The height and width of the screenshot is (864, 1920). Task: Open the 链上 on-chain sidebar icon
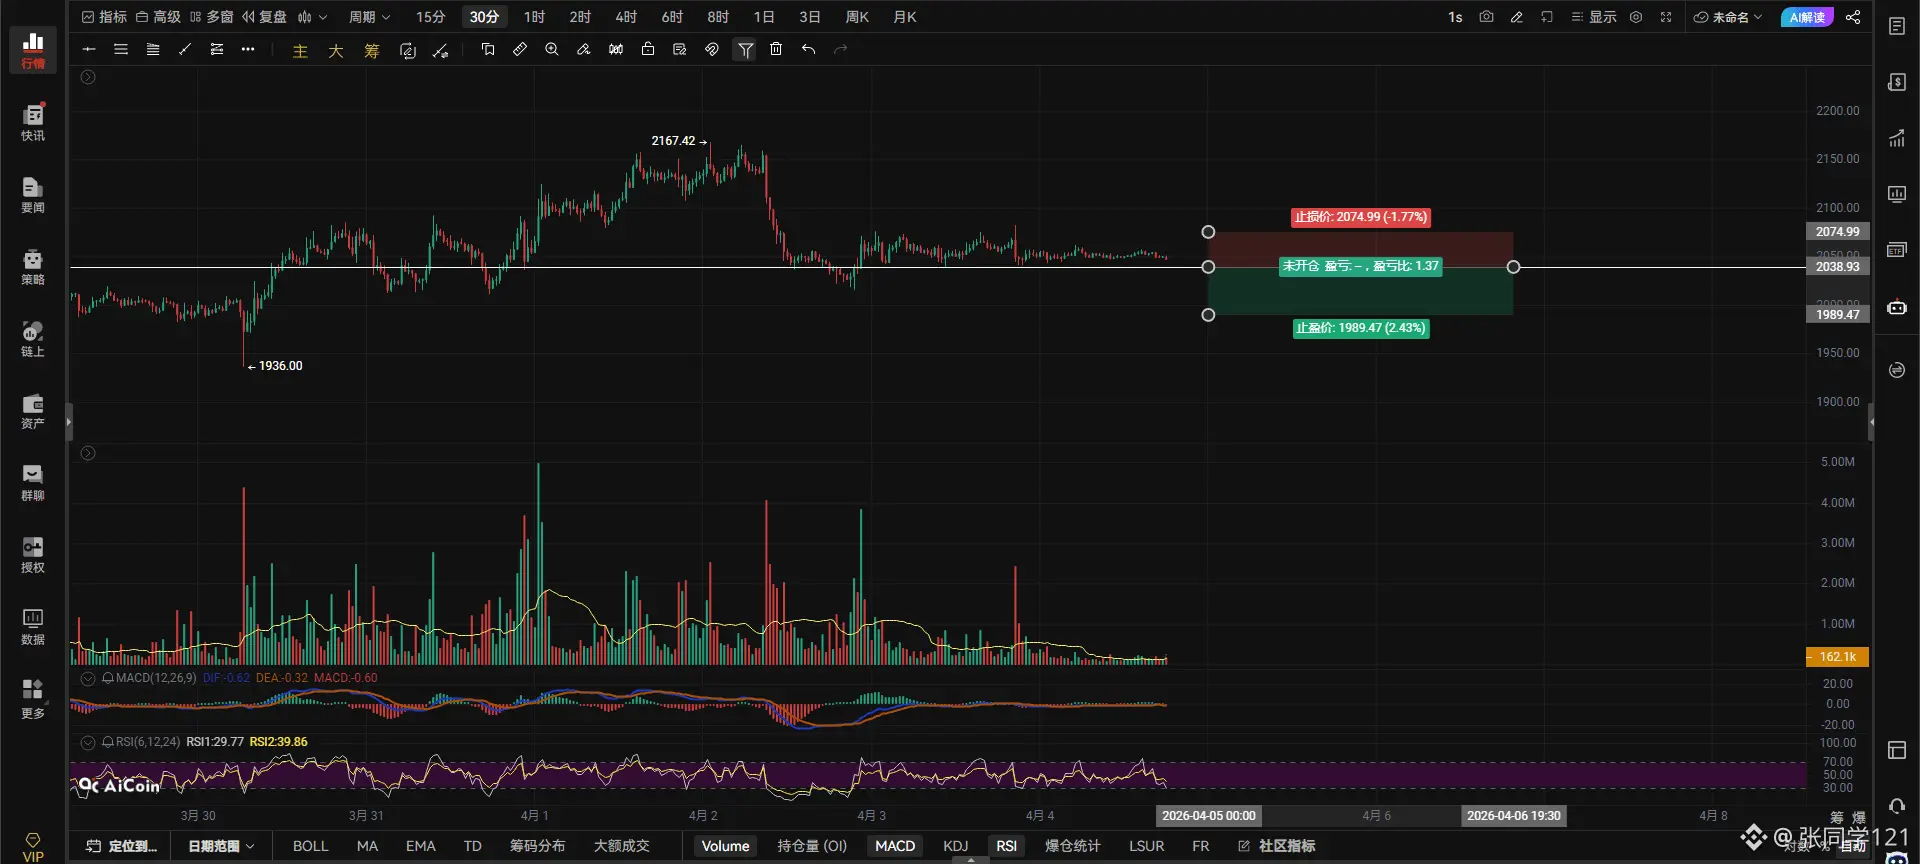point(33,338)
